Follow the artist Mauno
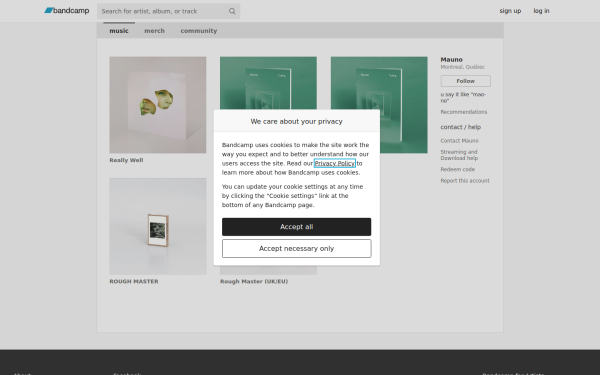600x375 pixels. [x=465, y=81]
